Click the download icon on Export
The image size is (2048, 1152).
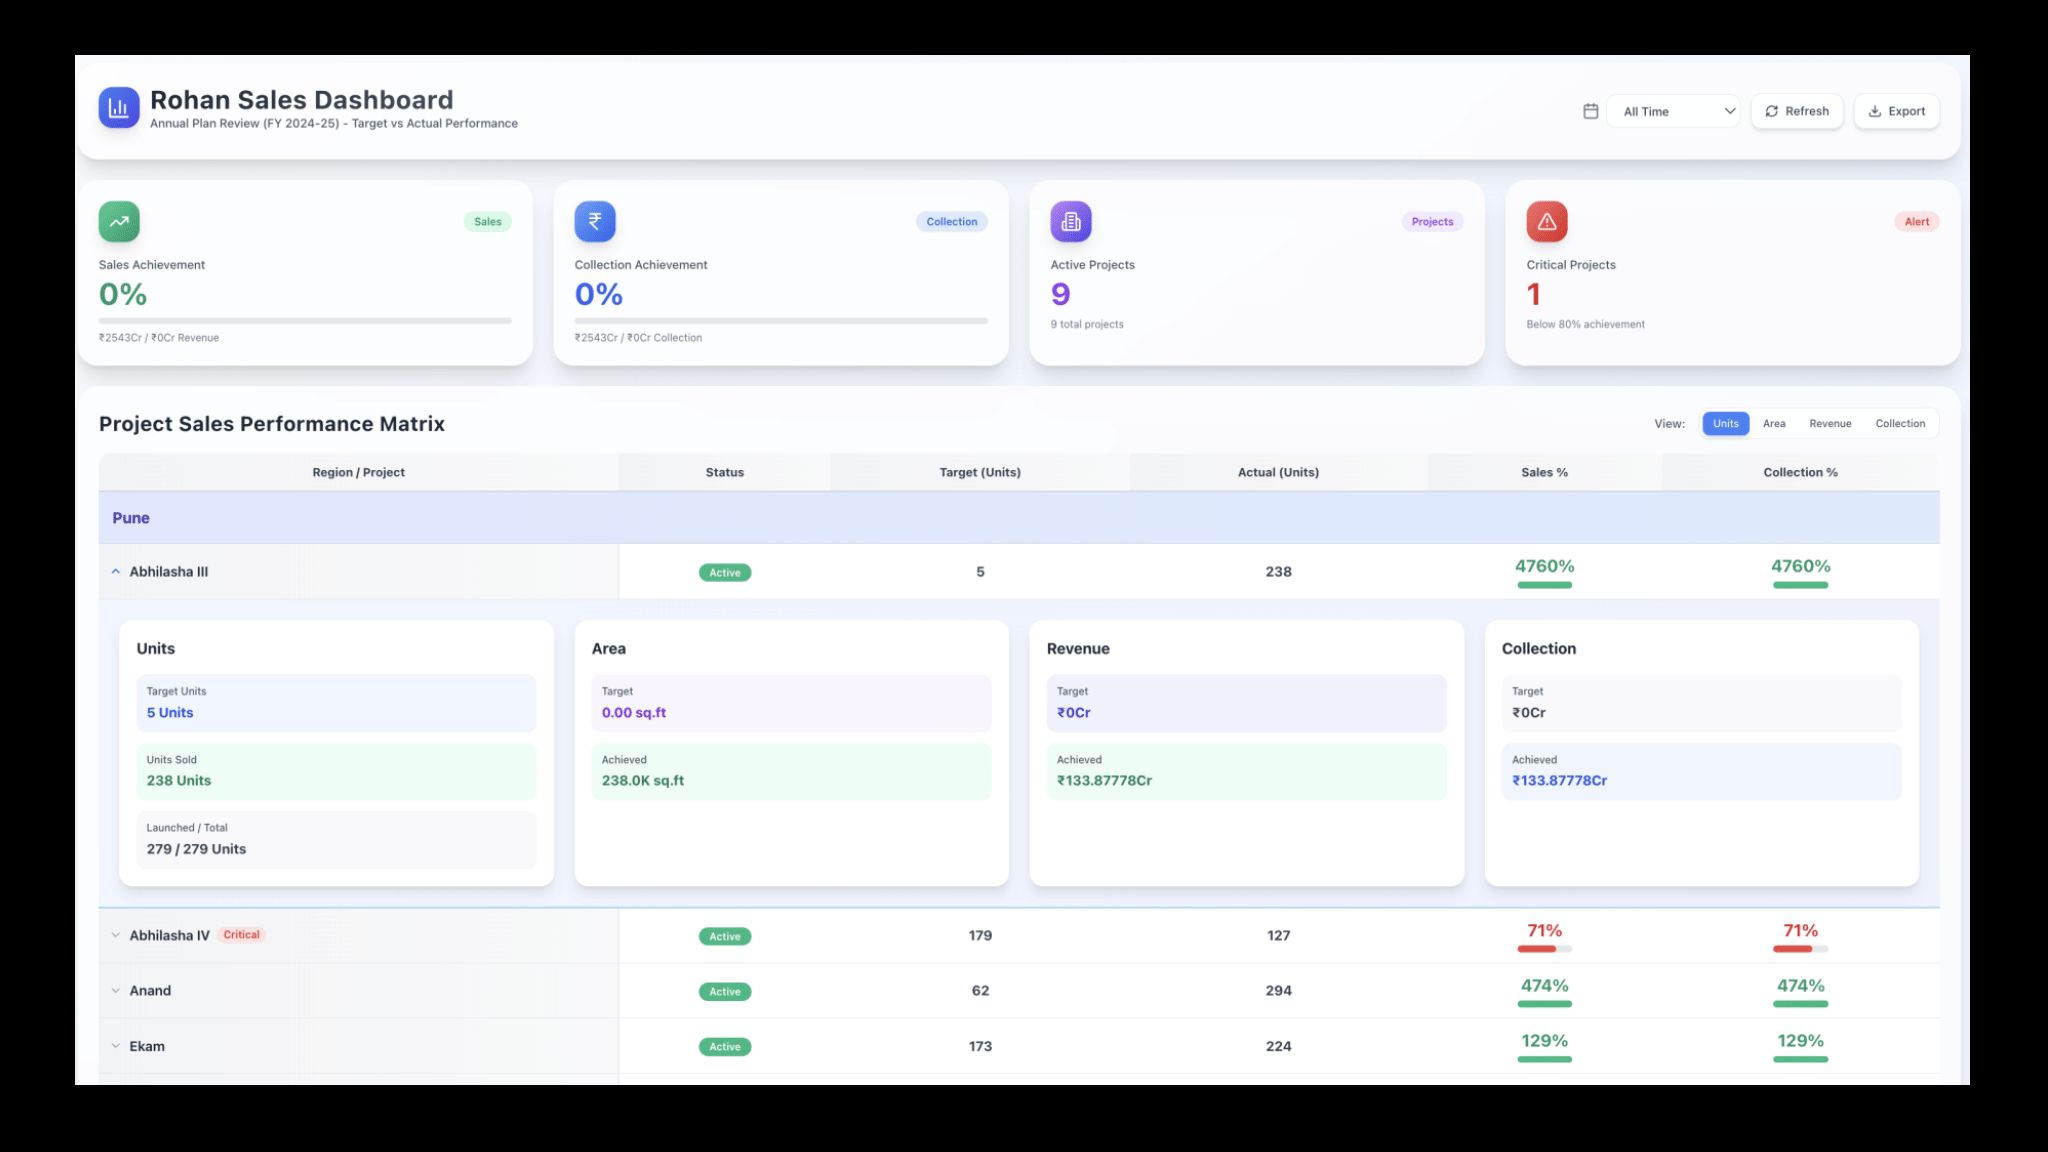point(1875,111)
